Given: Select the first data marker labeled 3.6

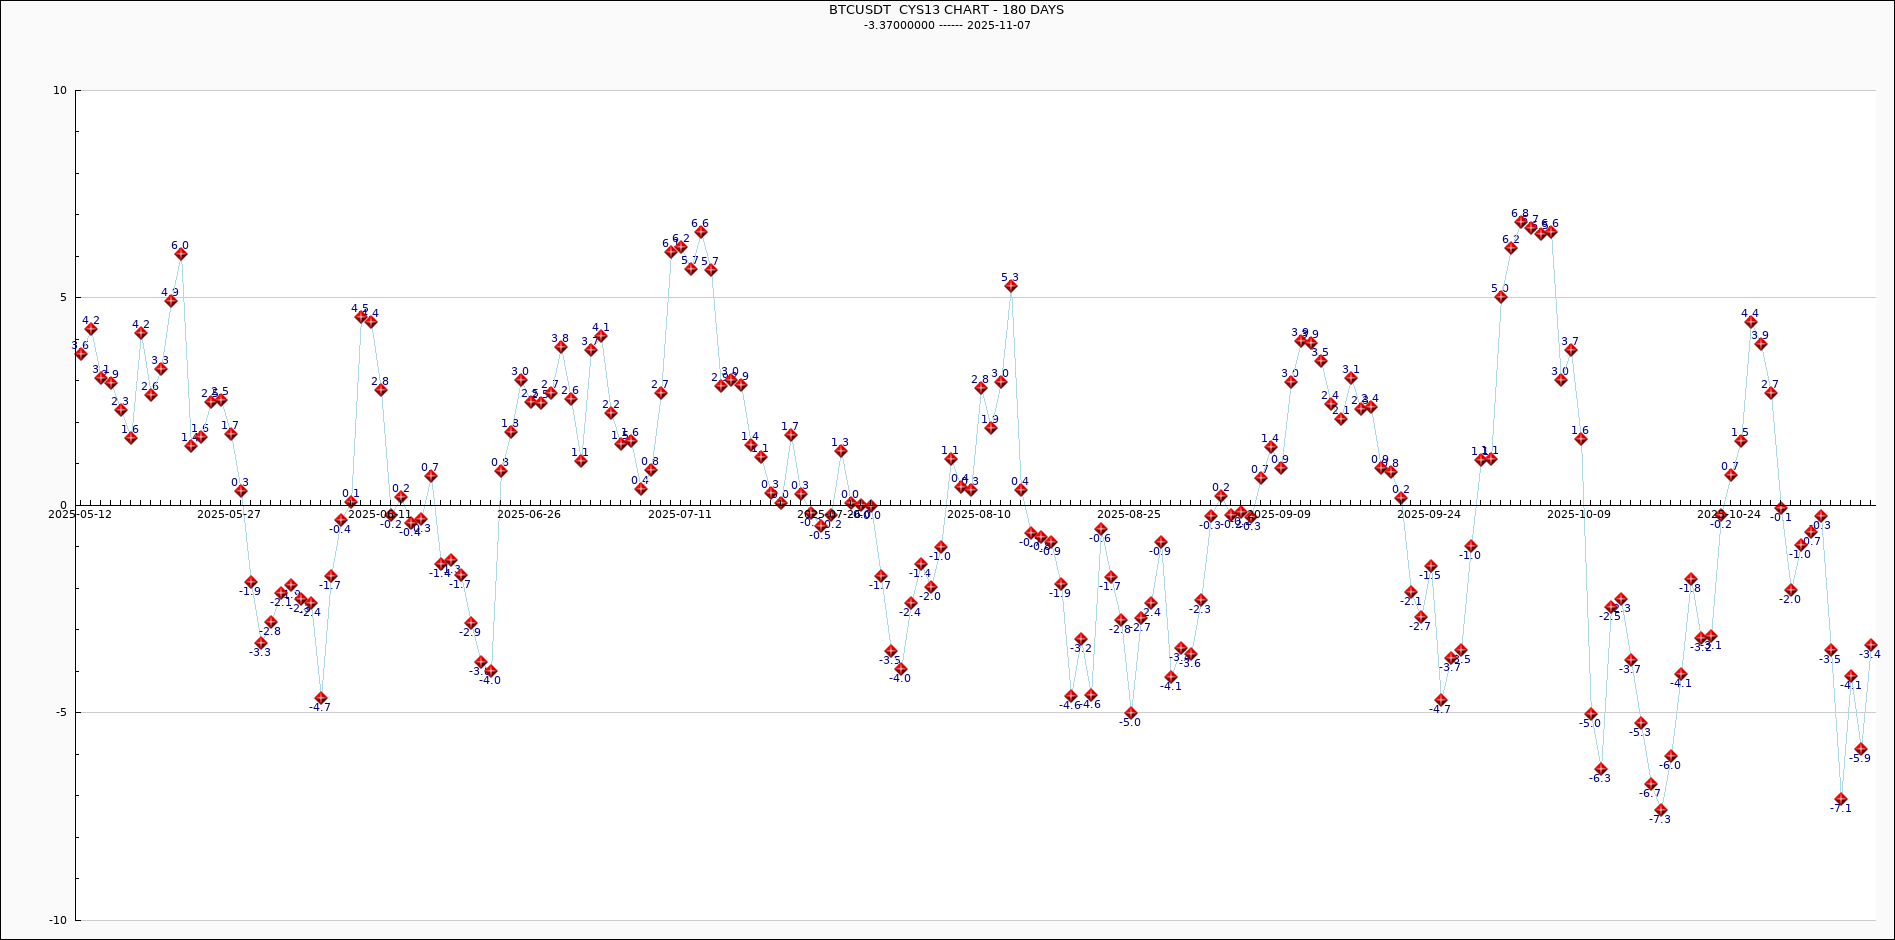Looking at the screenshot, I should coord(81,354).
